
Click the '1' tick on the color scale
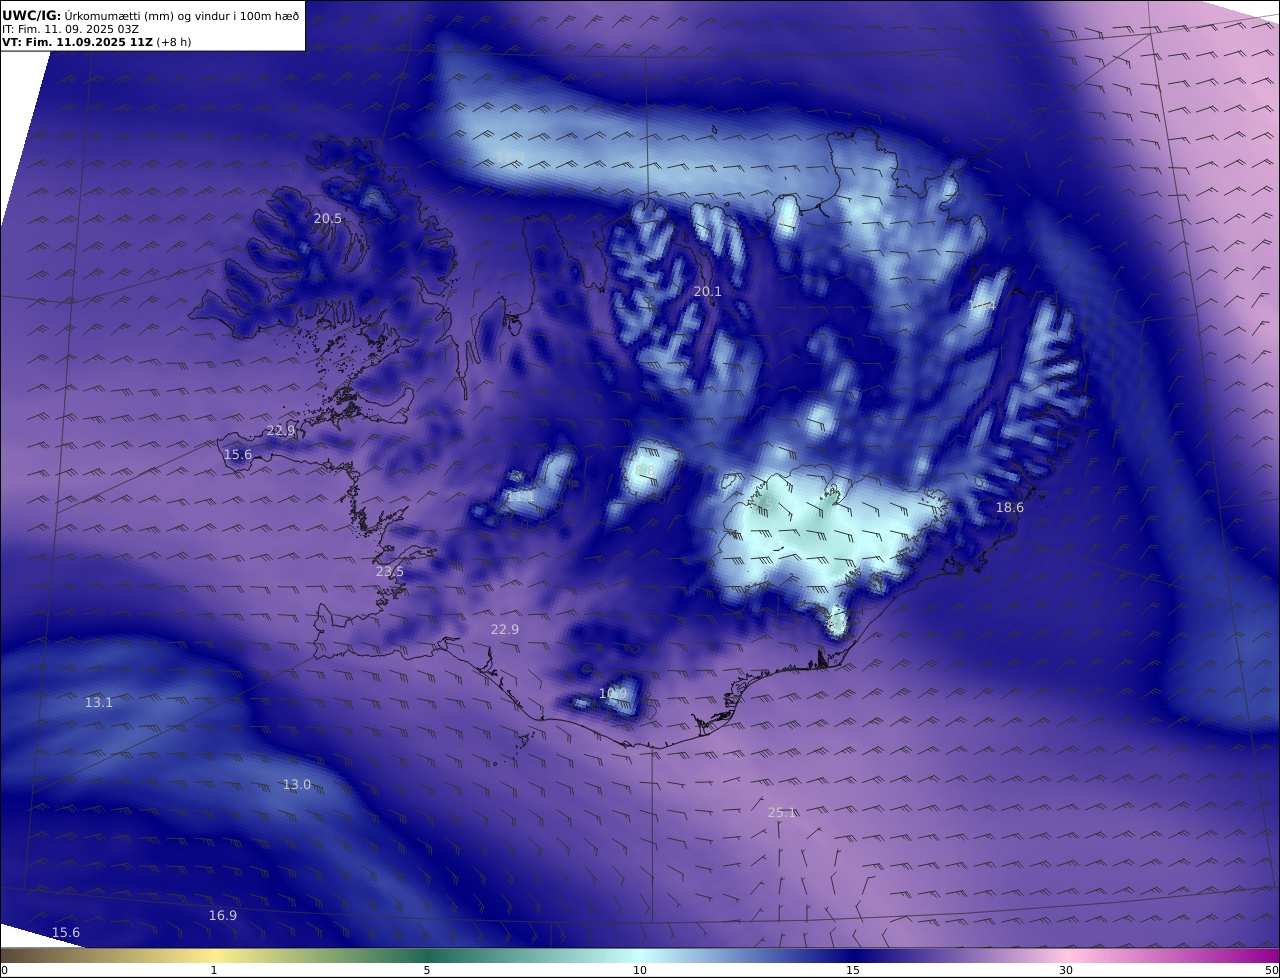click(214, 970)
